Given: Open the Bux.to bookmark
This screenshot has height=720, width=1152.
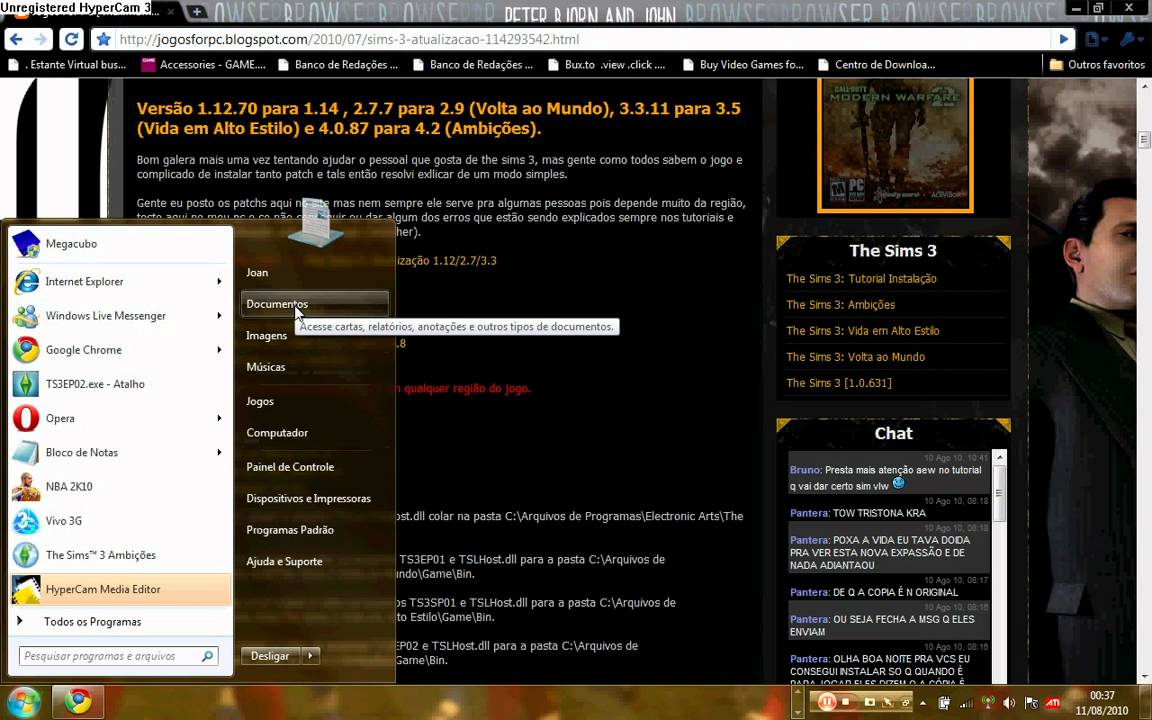Looking at the screenshot, I should 607,65.
